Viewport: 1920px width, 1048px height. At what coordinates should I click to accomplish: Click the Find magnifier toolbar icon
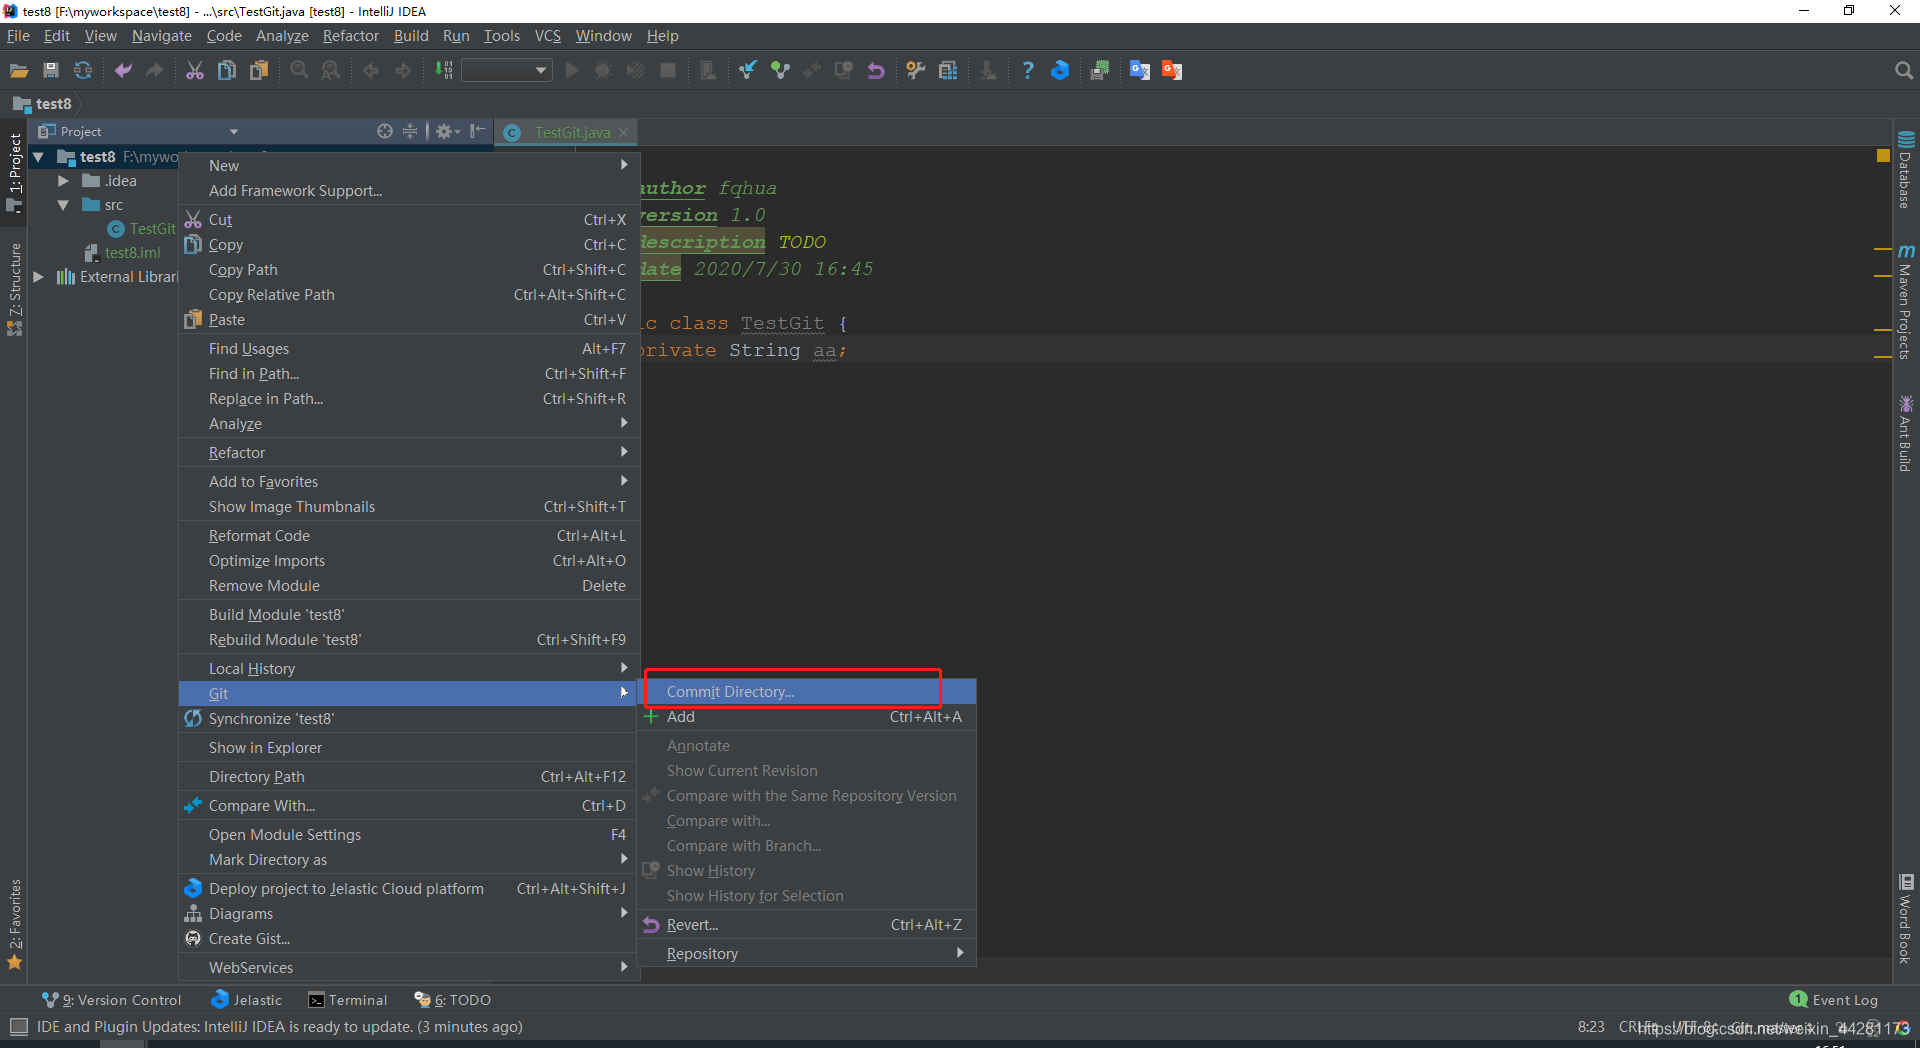click(x=299, y=70)
